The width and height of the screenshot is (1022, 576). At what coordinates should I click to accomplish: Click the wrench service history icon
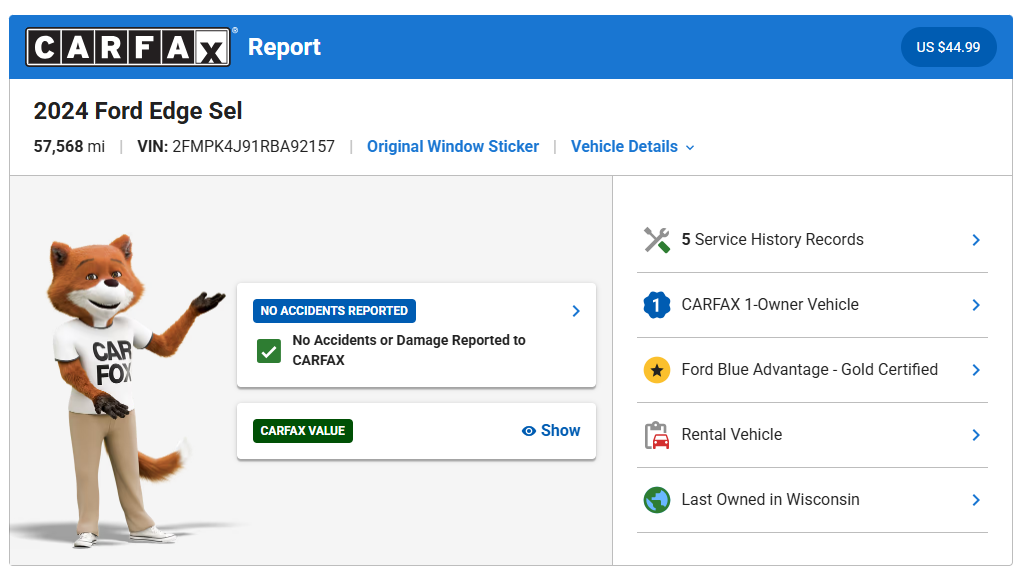point(657,240)
